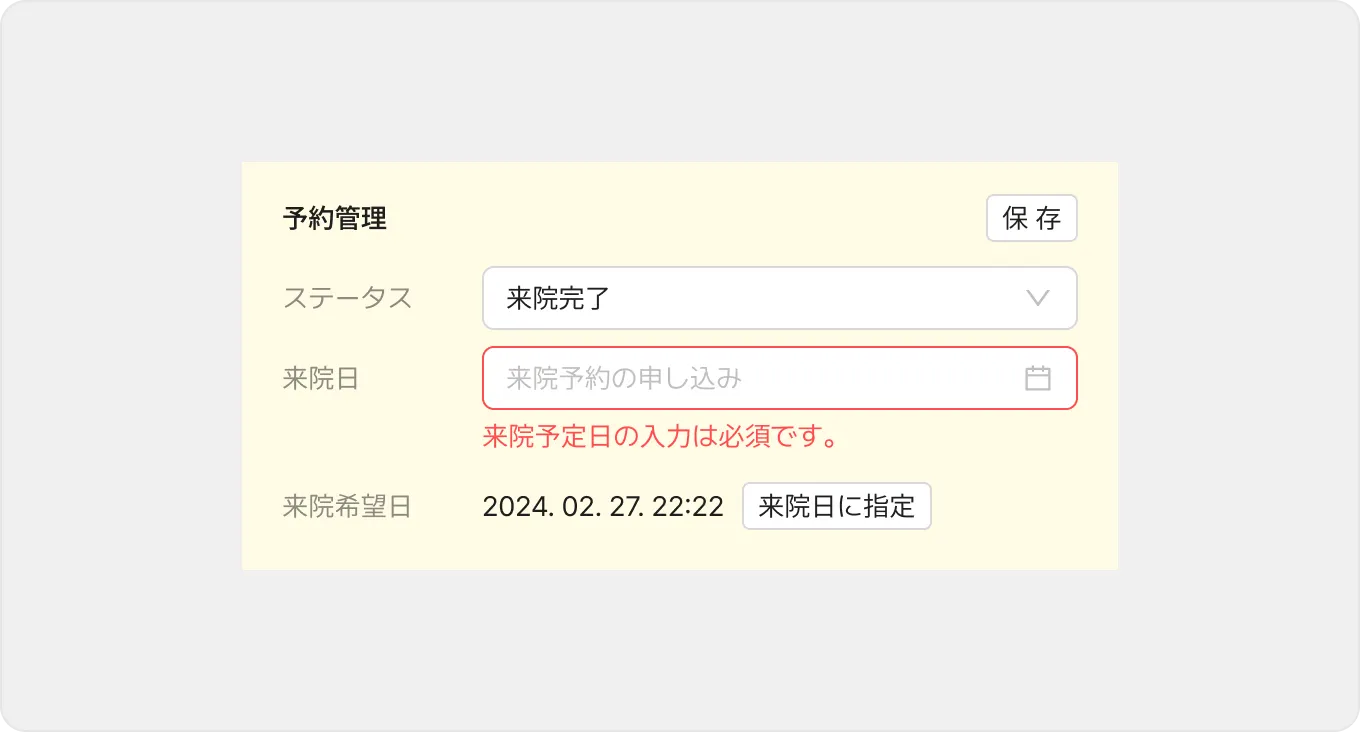Screen dimensions: 1360x732
Task: Click the 保存 button
Action: click(1031, 218)
